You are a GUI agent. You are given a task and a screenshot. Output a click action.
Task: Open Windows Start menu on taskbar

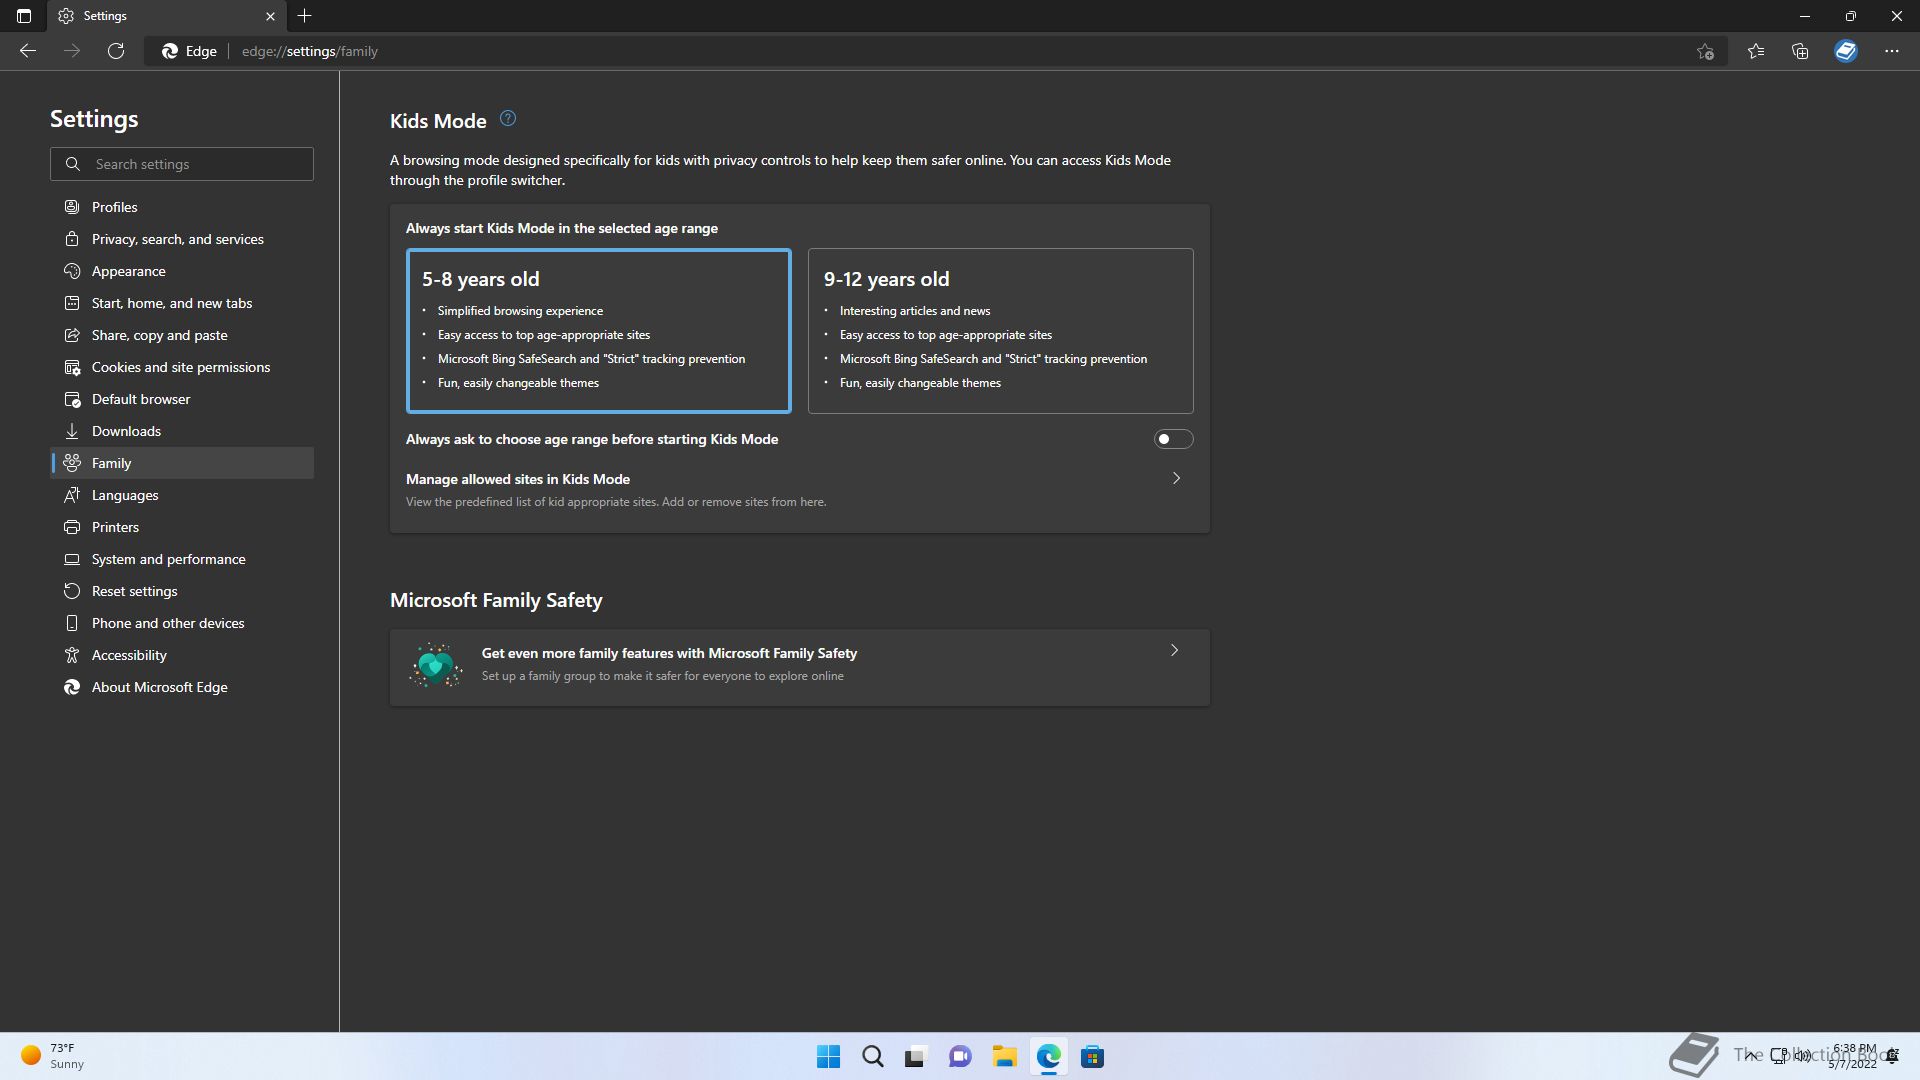point(828,1057)
